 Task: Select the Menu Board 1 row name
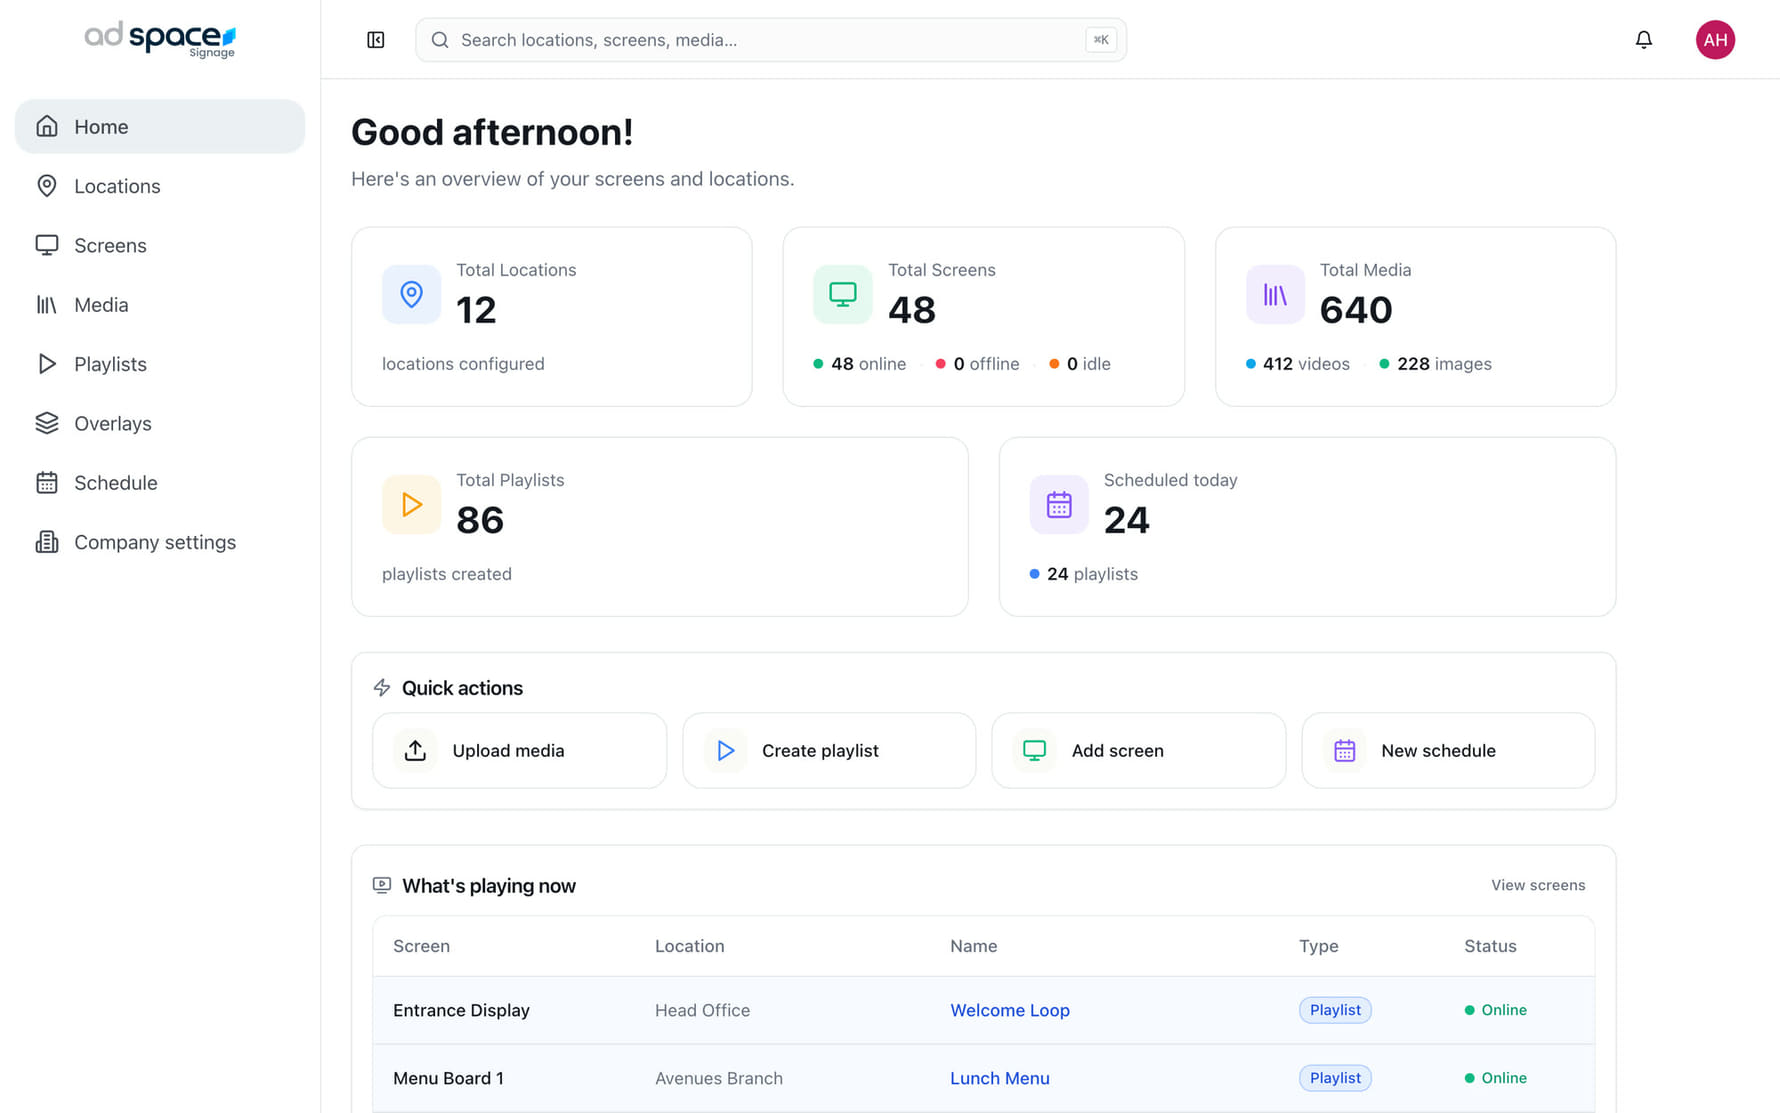pyautogui.click(x=448, y=1078)
